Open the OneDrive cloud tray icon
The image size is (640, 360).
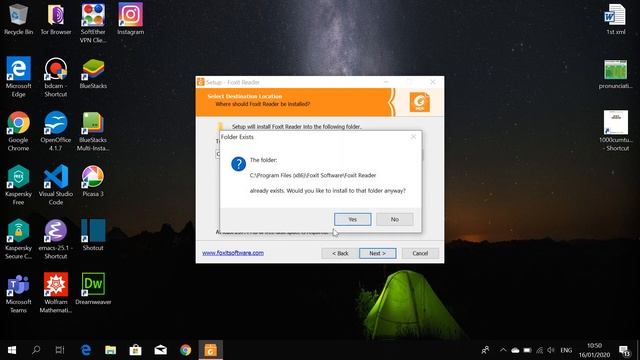click(516, 350)
